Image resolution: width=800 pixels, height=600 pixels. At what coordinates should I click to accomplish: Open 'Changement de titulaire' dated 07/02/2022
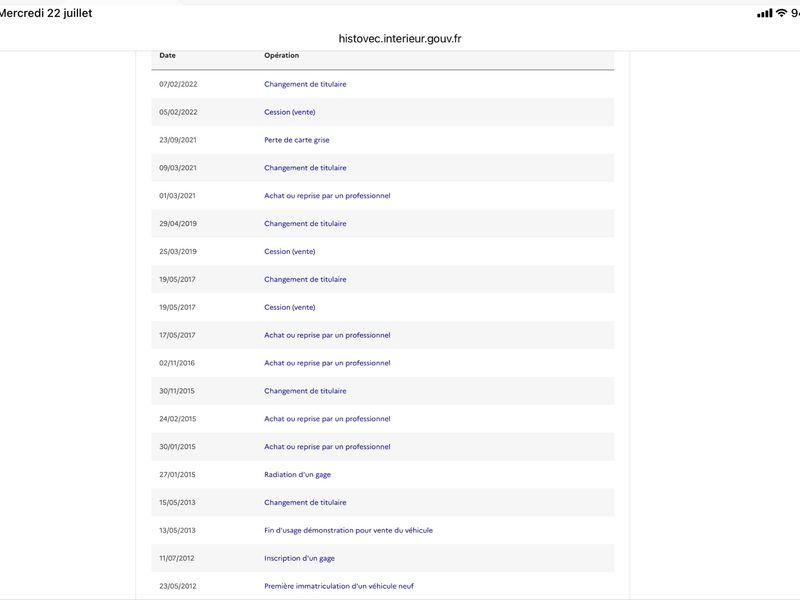coord(305,84)
